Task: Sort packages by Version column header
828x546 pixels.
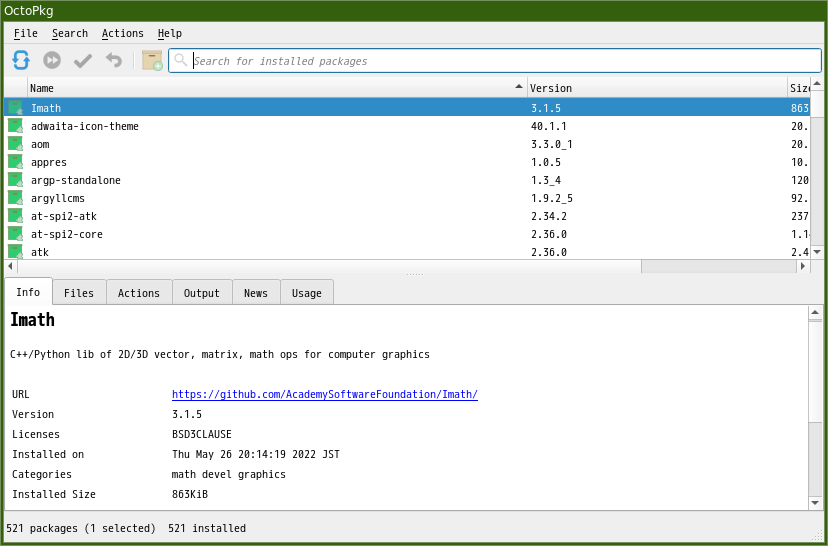Action: tap(657, 88)
